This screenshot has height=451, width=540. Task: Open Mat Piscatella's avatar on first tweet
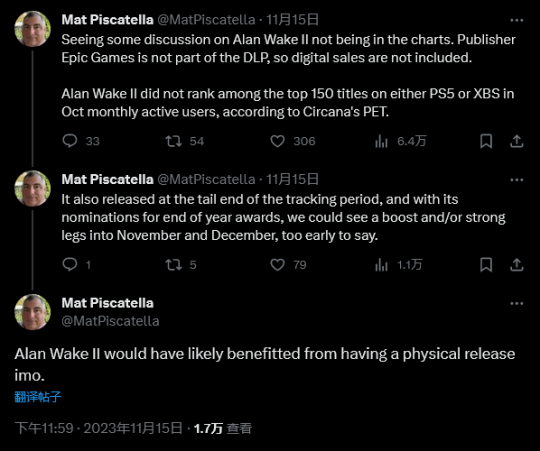pyautogui.click(x=33, y=29)
